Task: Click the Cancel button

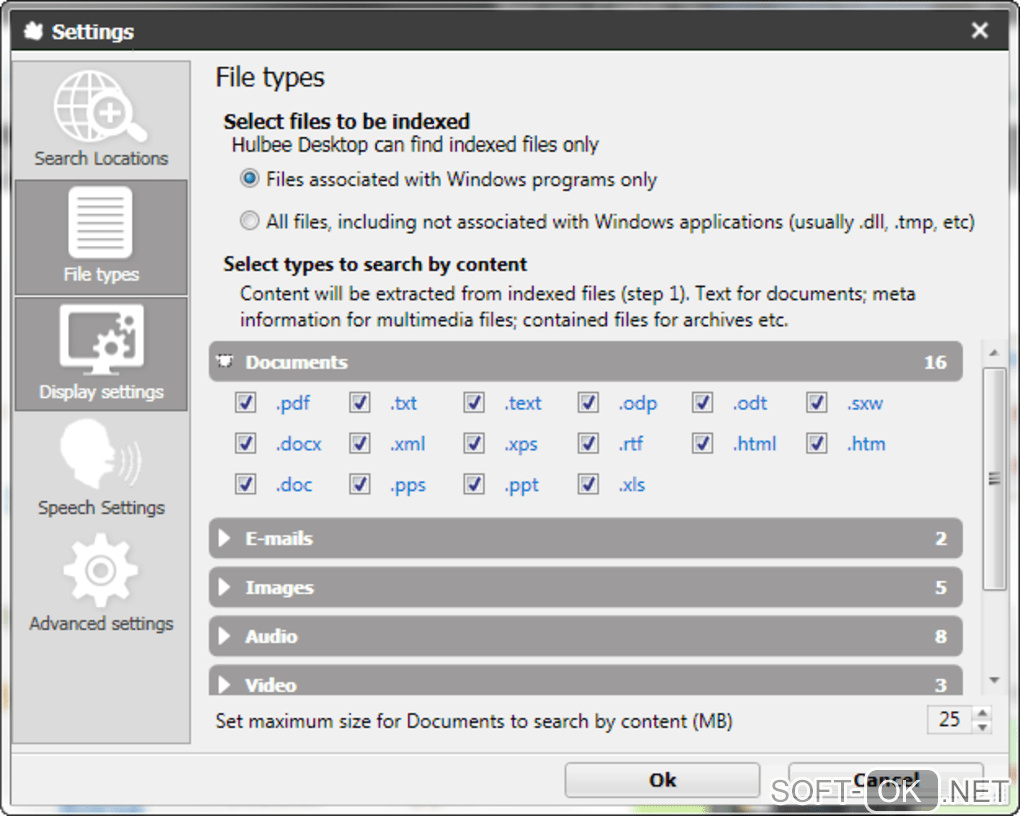Action: coord(885,780)
